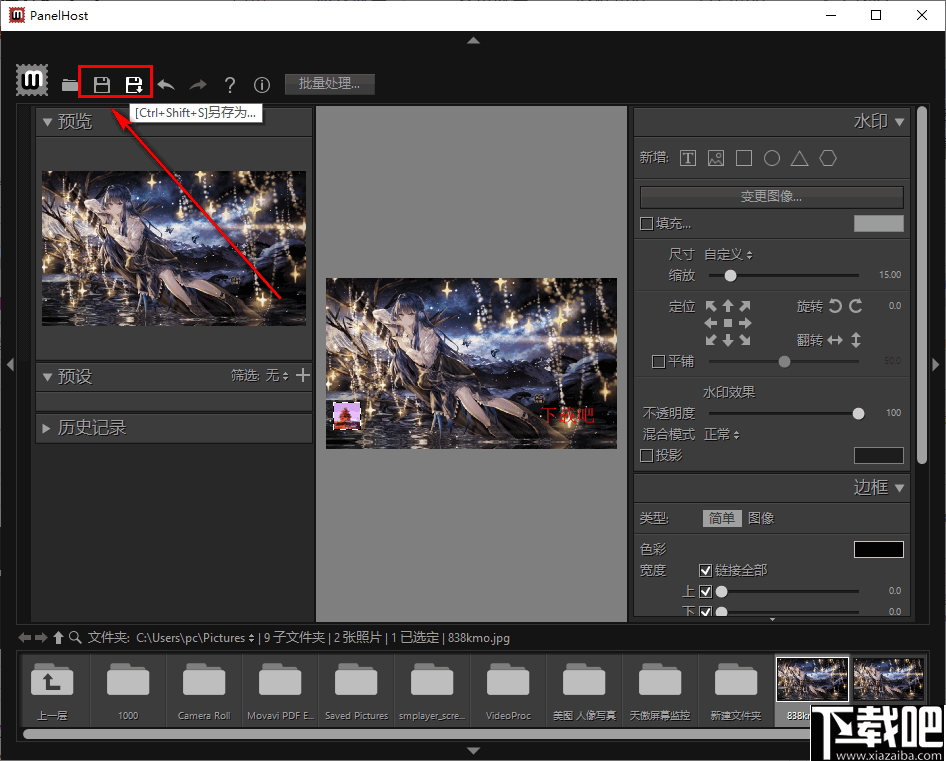
Task: Open 批量处理 batch processing
Action: click(329, 84)
